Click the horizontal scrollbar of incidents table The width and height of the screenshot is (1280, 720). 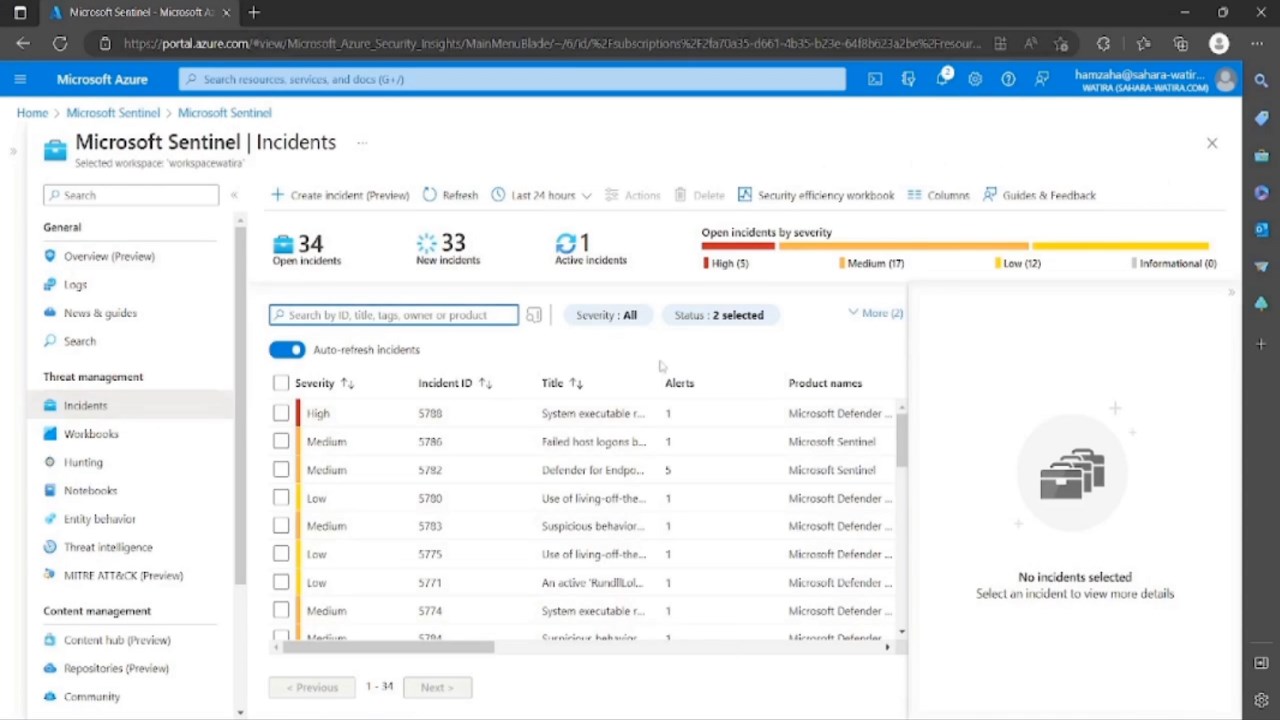[x=388, y=647]
